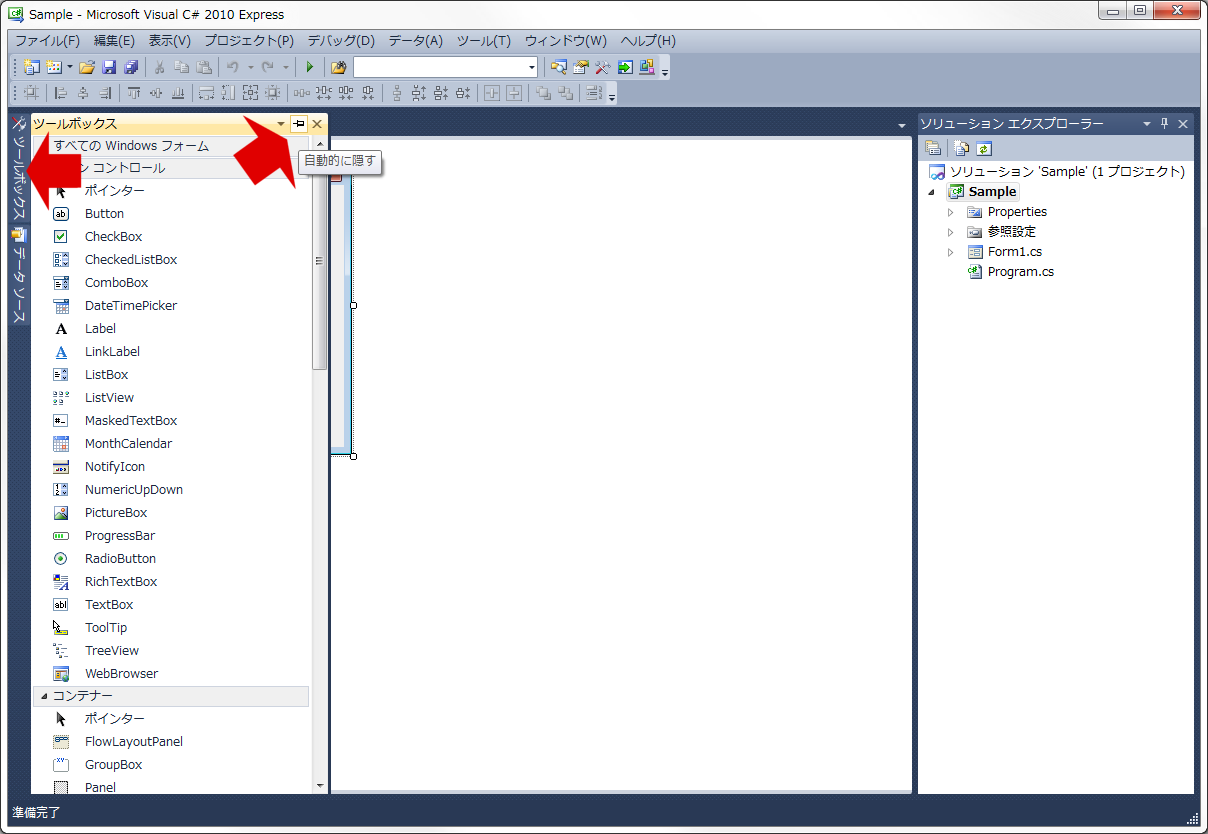
Task: Click the Paste clipboard icon
Action: pos(203,67)
